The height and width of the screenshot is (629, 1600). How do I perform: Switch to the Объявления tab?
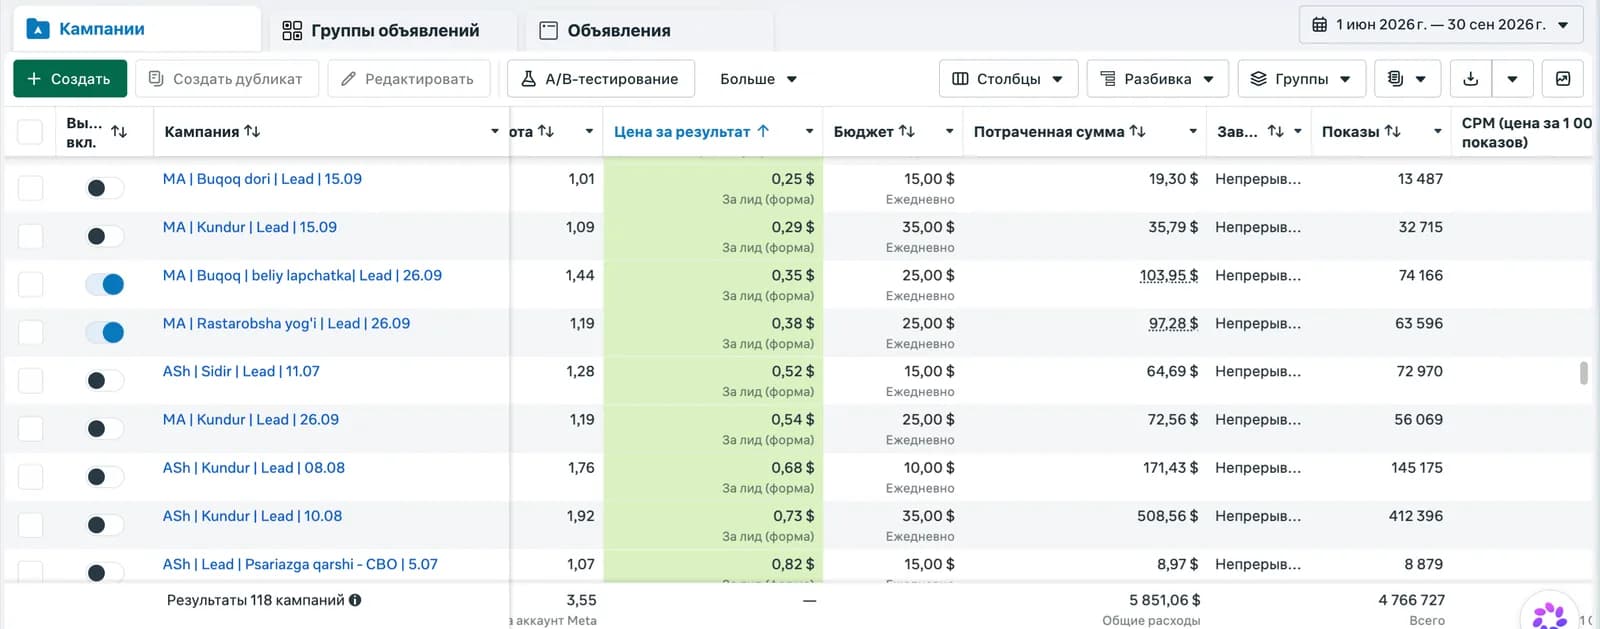click(649, 30)
